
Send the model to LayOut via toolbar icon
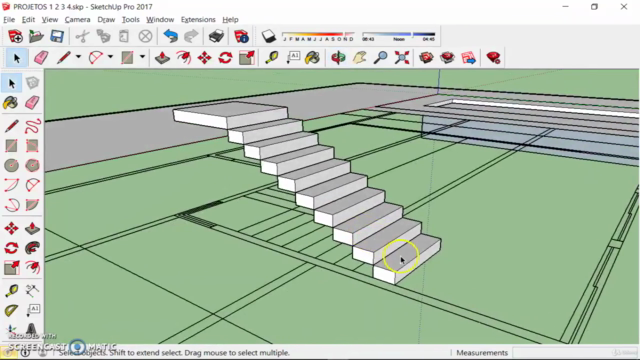pos(469,58)
